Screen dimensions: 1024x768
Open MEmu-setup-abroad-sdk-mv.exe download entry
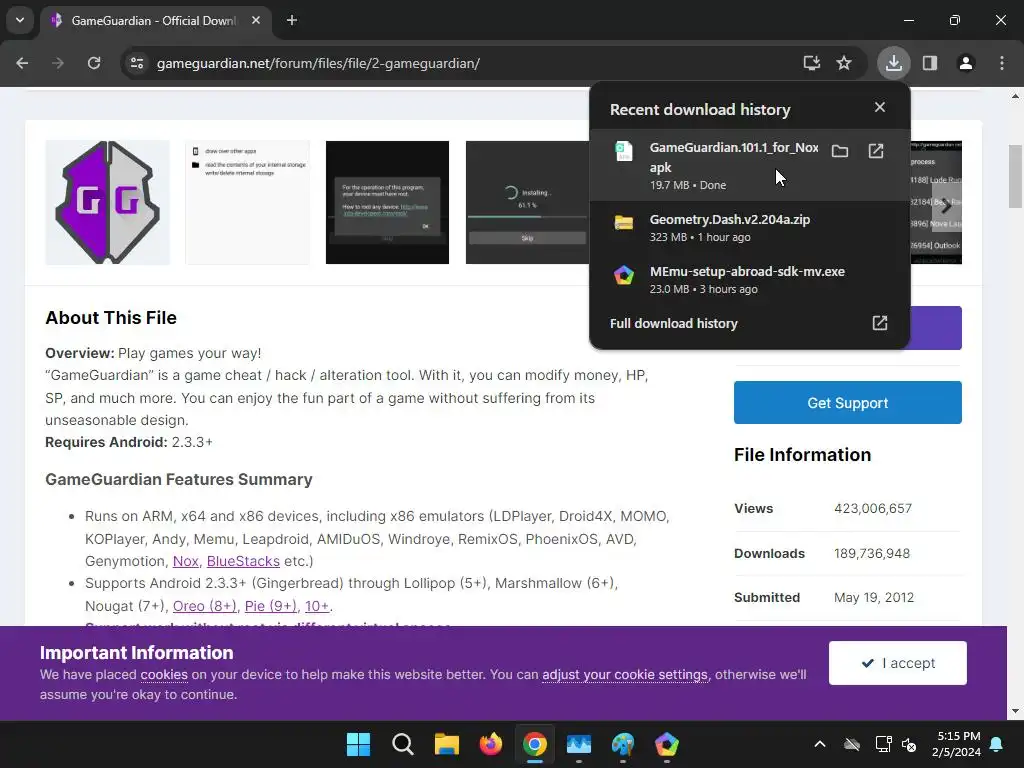pyautogui.click(x=749, y=279)
